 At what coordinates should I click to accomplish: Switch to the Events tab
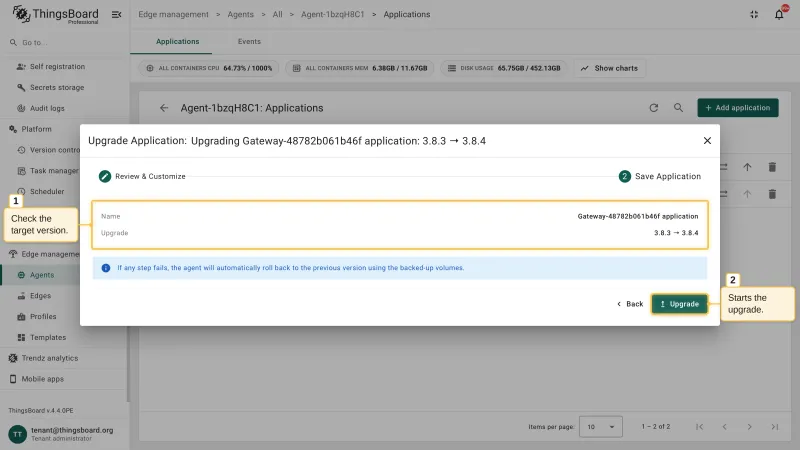click(x=249, y=41)
